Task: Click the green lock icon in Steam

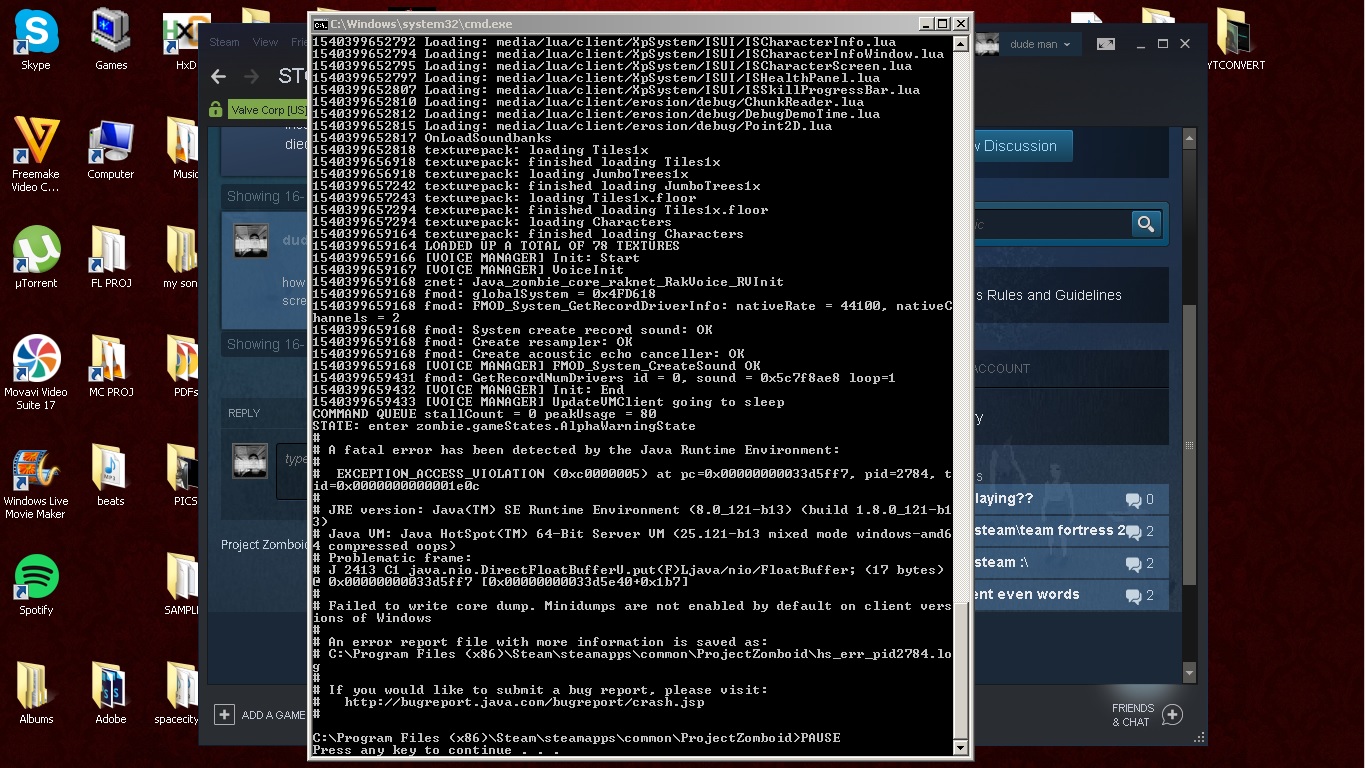Action: (x=215, y=109)
